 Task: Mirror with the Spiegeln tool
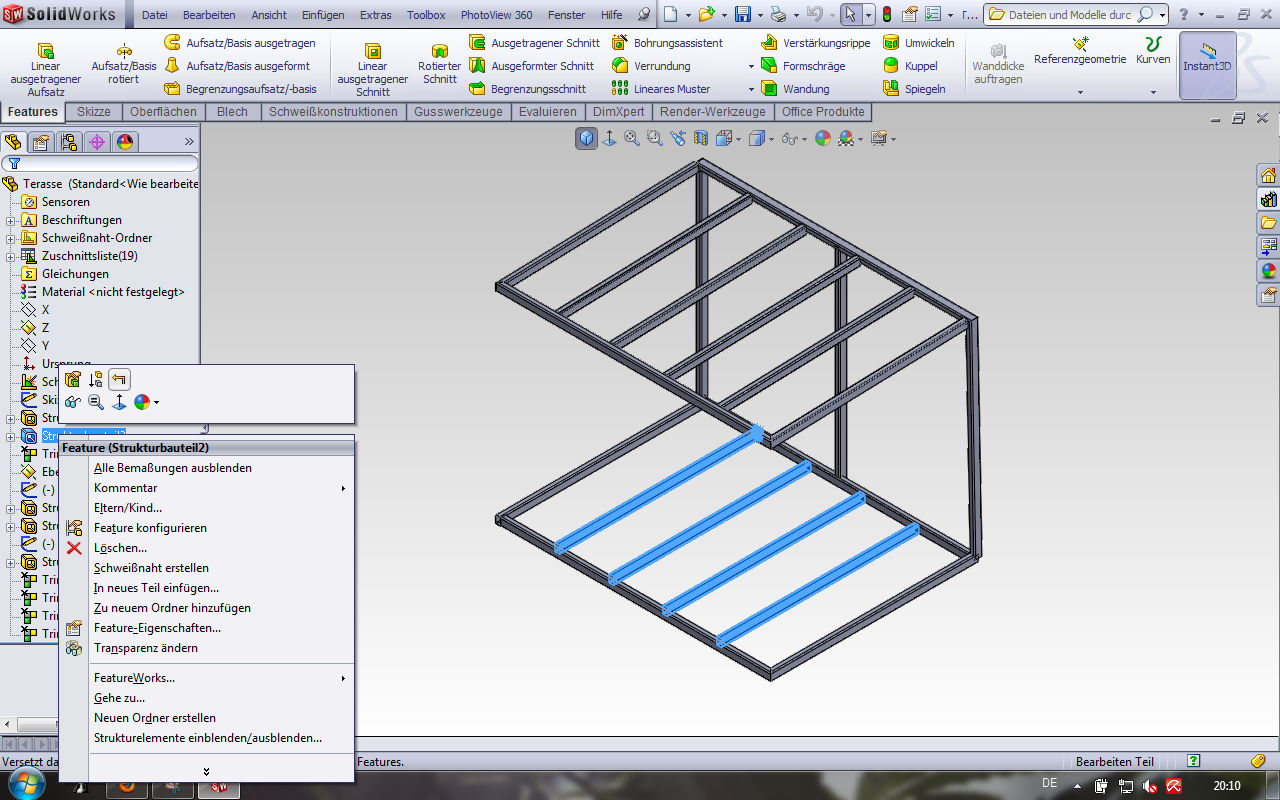915,89
